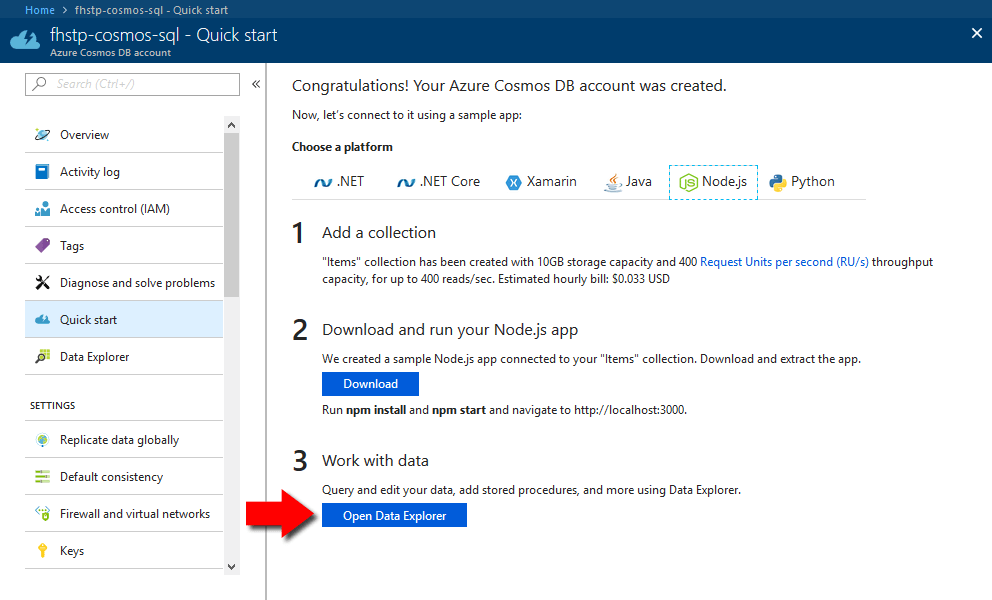This screenshot has height=600, width=992.
Task: Click the Quick start cloud icon in the sidebar
Action: coord(42,320)
